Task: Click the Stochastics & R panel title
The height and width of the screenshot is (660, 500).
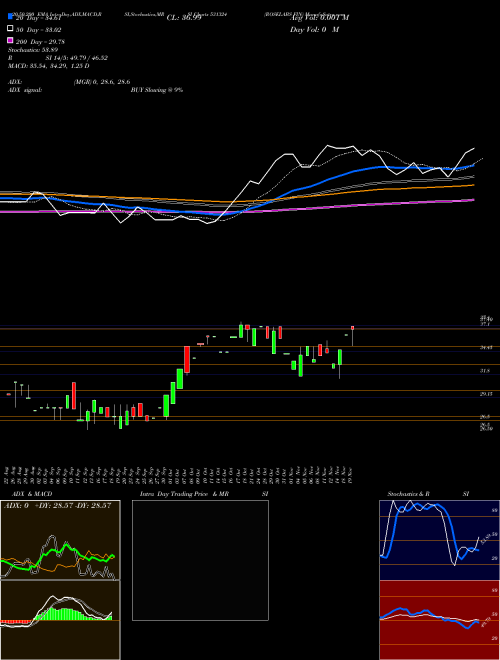Action: 408,494
